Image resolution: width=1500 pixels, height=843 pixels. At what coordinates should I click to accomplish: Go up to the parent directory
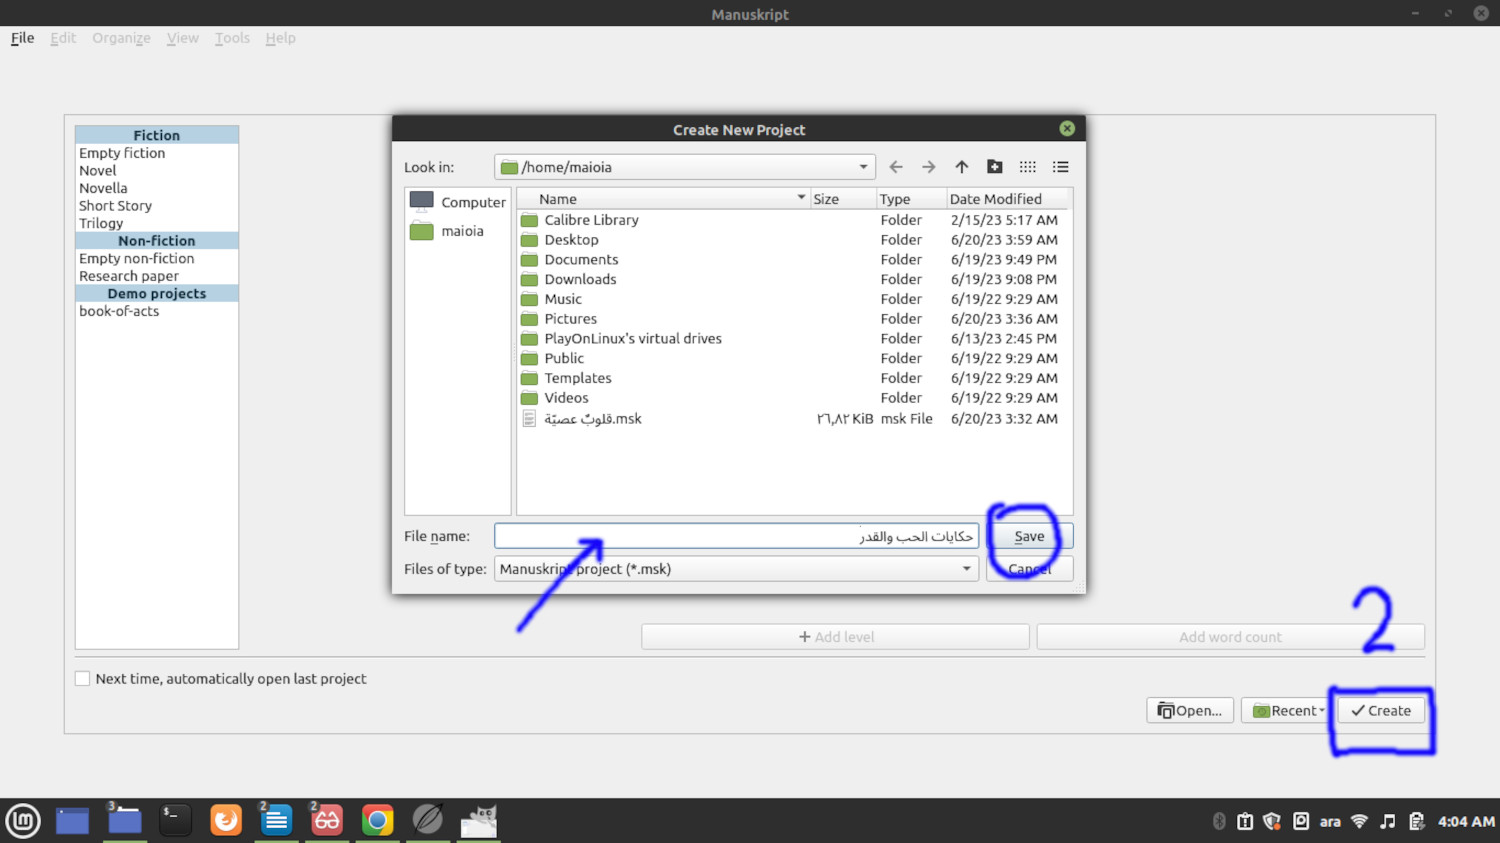pos(962,167)
